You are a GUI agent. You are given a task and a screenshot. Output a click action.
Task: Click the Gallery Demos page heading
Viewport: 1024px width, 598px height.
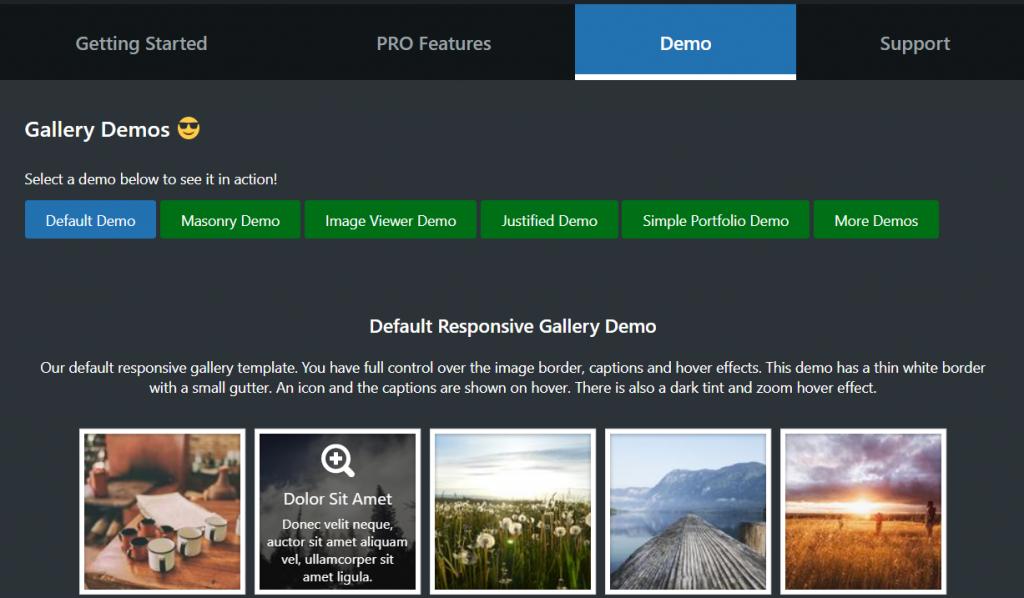[x=97, y=129]
